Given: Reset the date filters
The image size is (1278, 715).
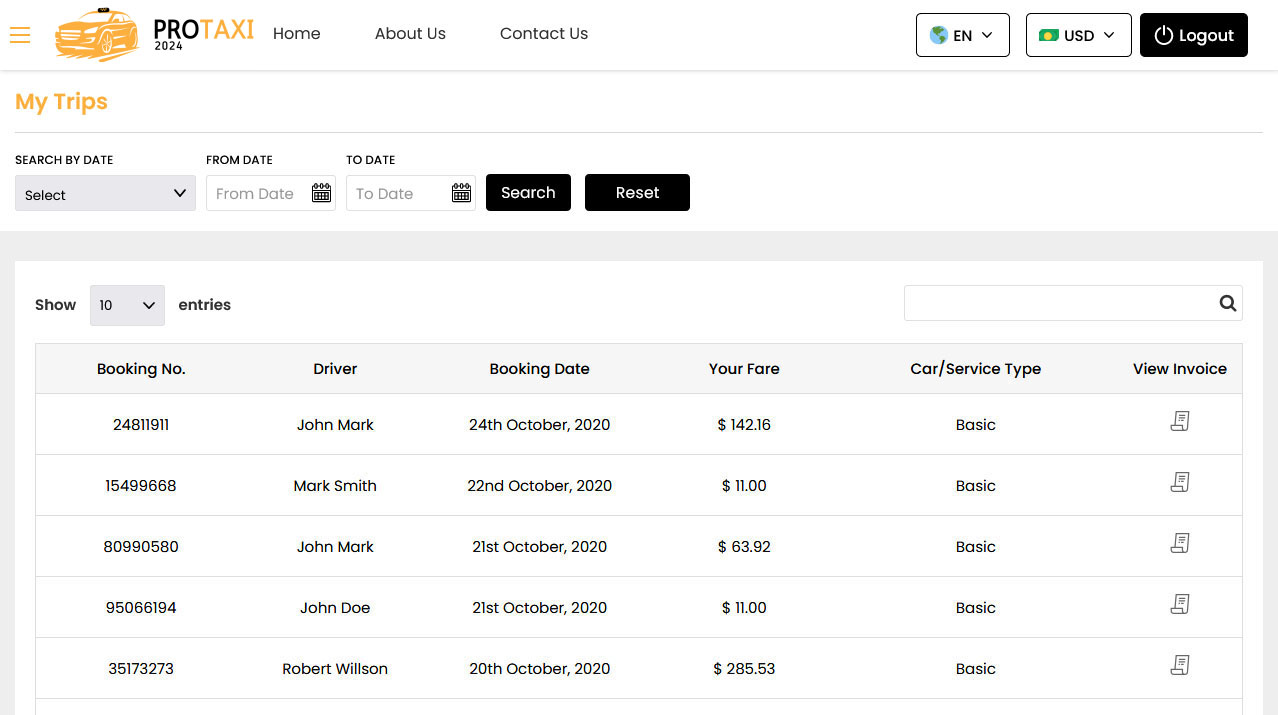Looking at the screenshot, I should pos(637,193).
